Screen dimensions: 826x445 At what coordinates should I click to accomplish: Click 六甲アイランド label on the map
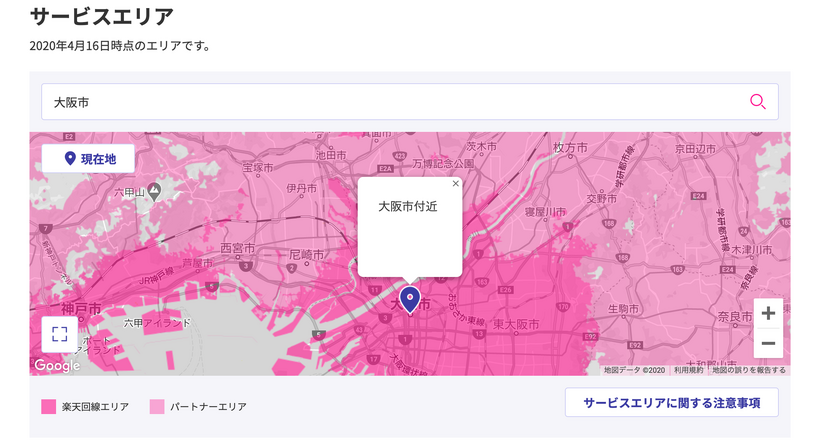click(157, 323)
